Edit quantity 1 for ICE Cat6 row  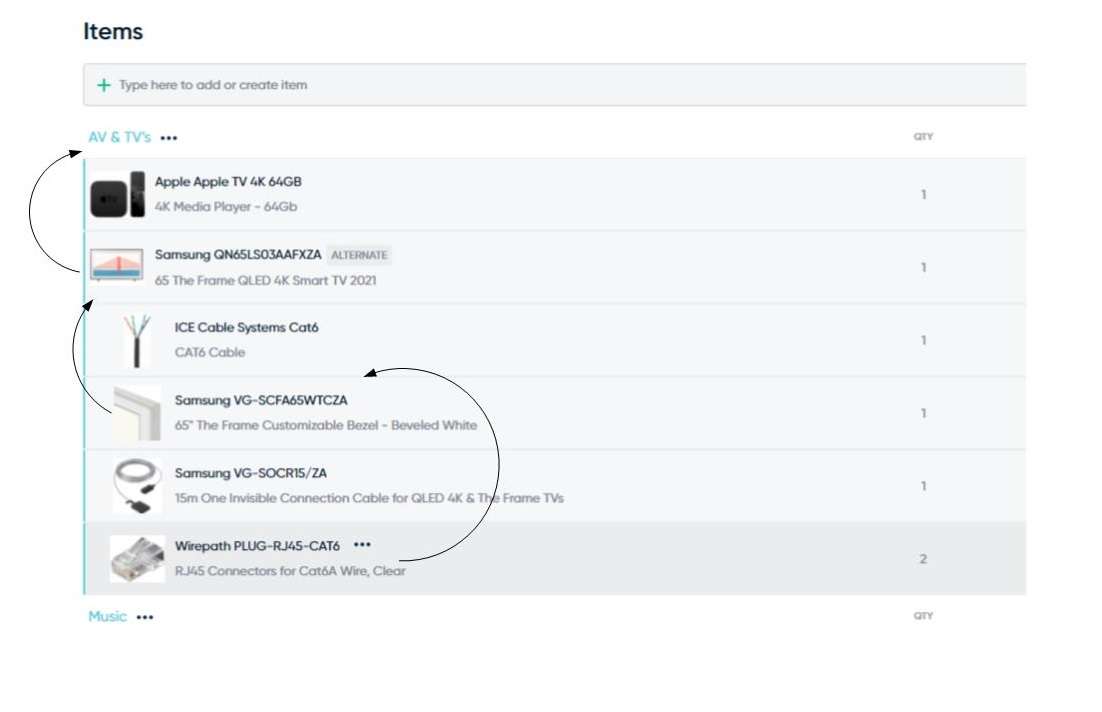[923, 340]
